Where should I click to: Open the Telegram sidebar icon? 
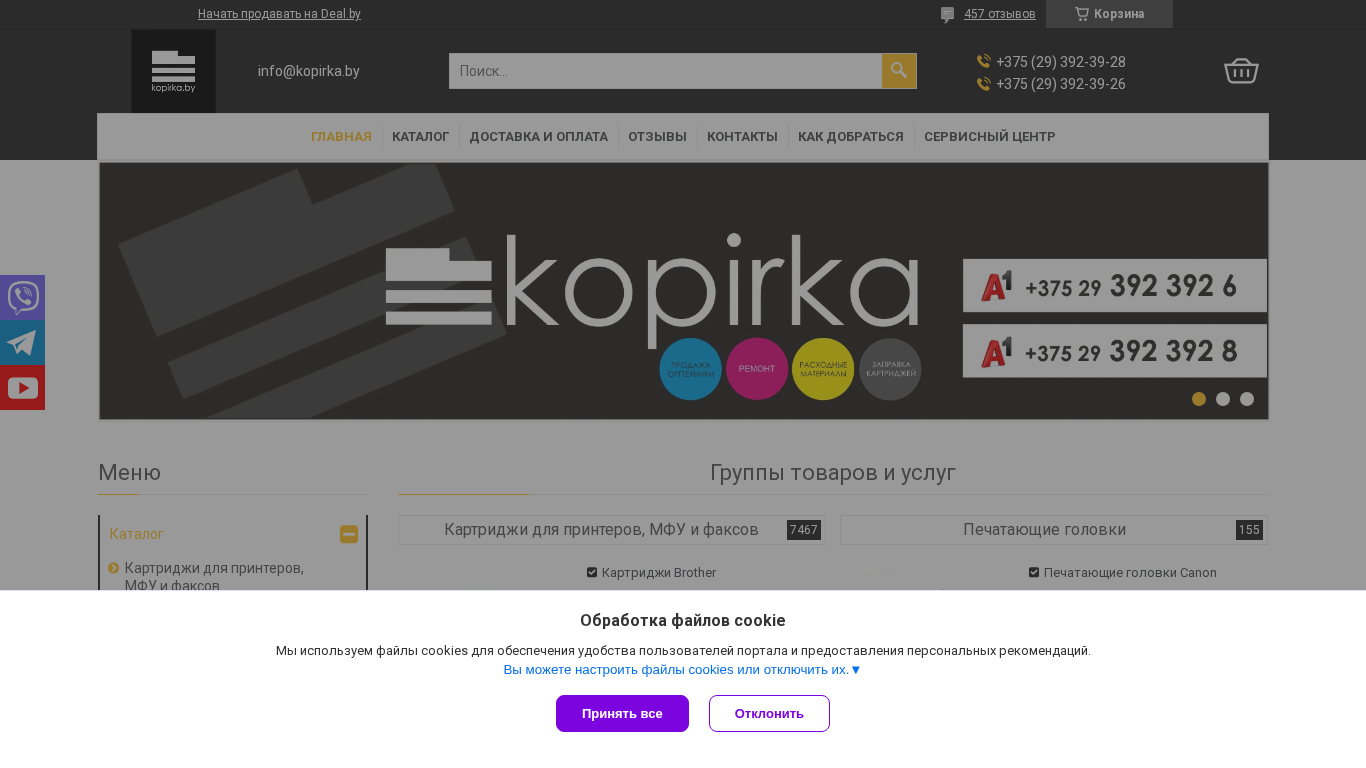(x=22, y=343)
